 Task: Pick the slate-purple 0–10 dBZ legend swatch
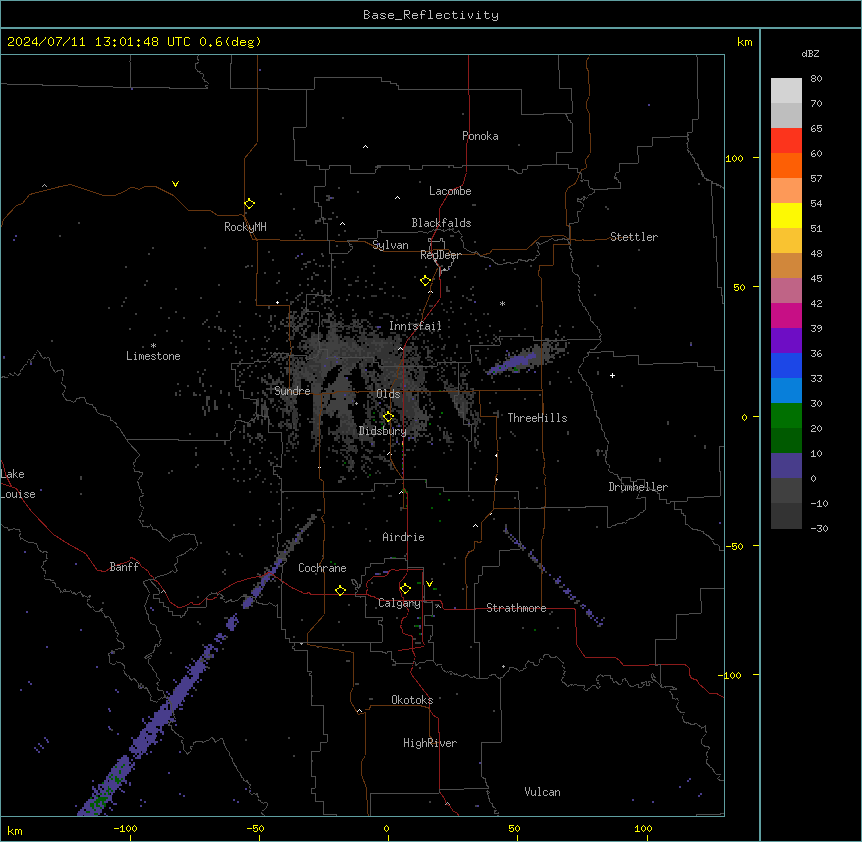coord(786,466)
